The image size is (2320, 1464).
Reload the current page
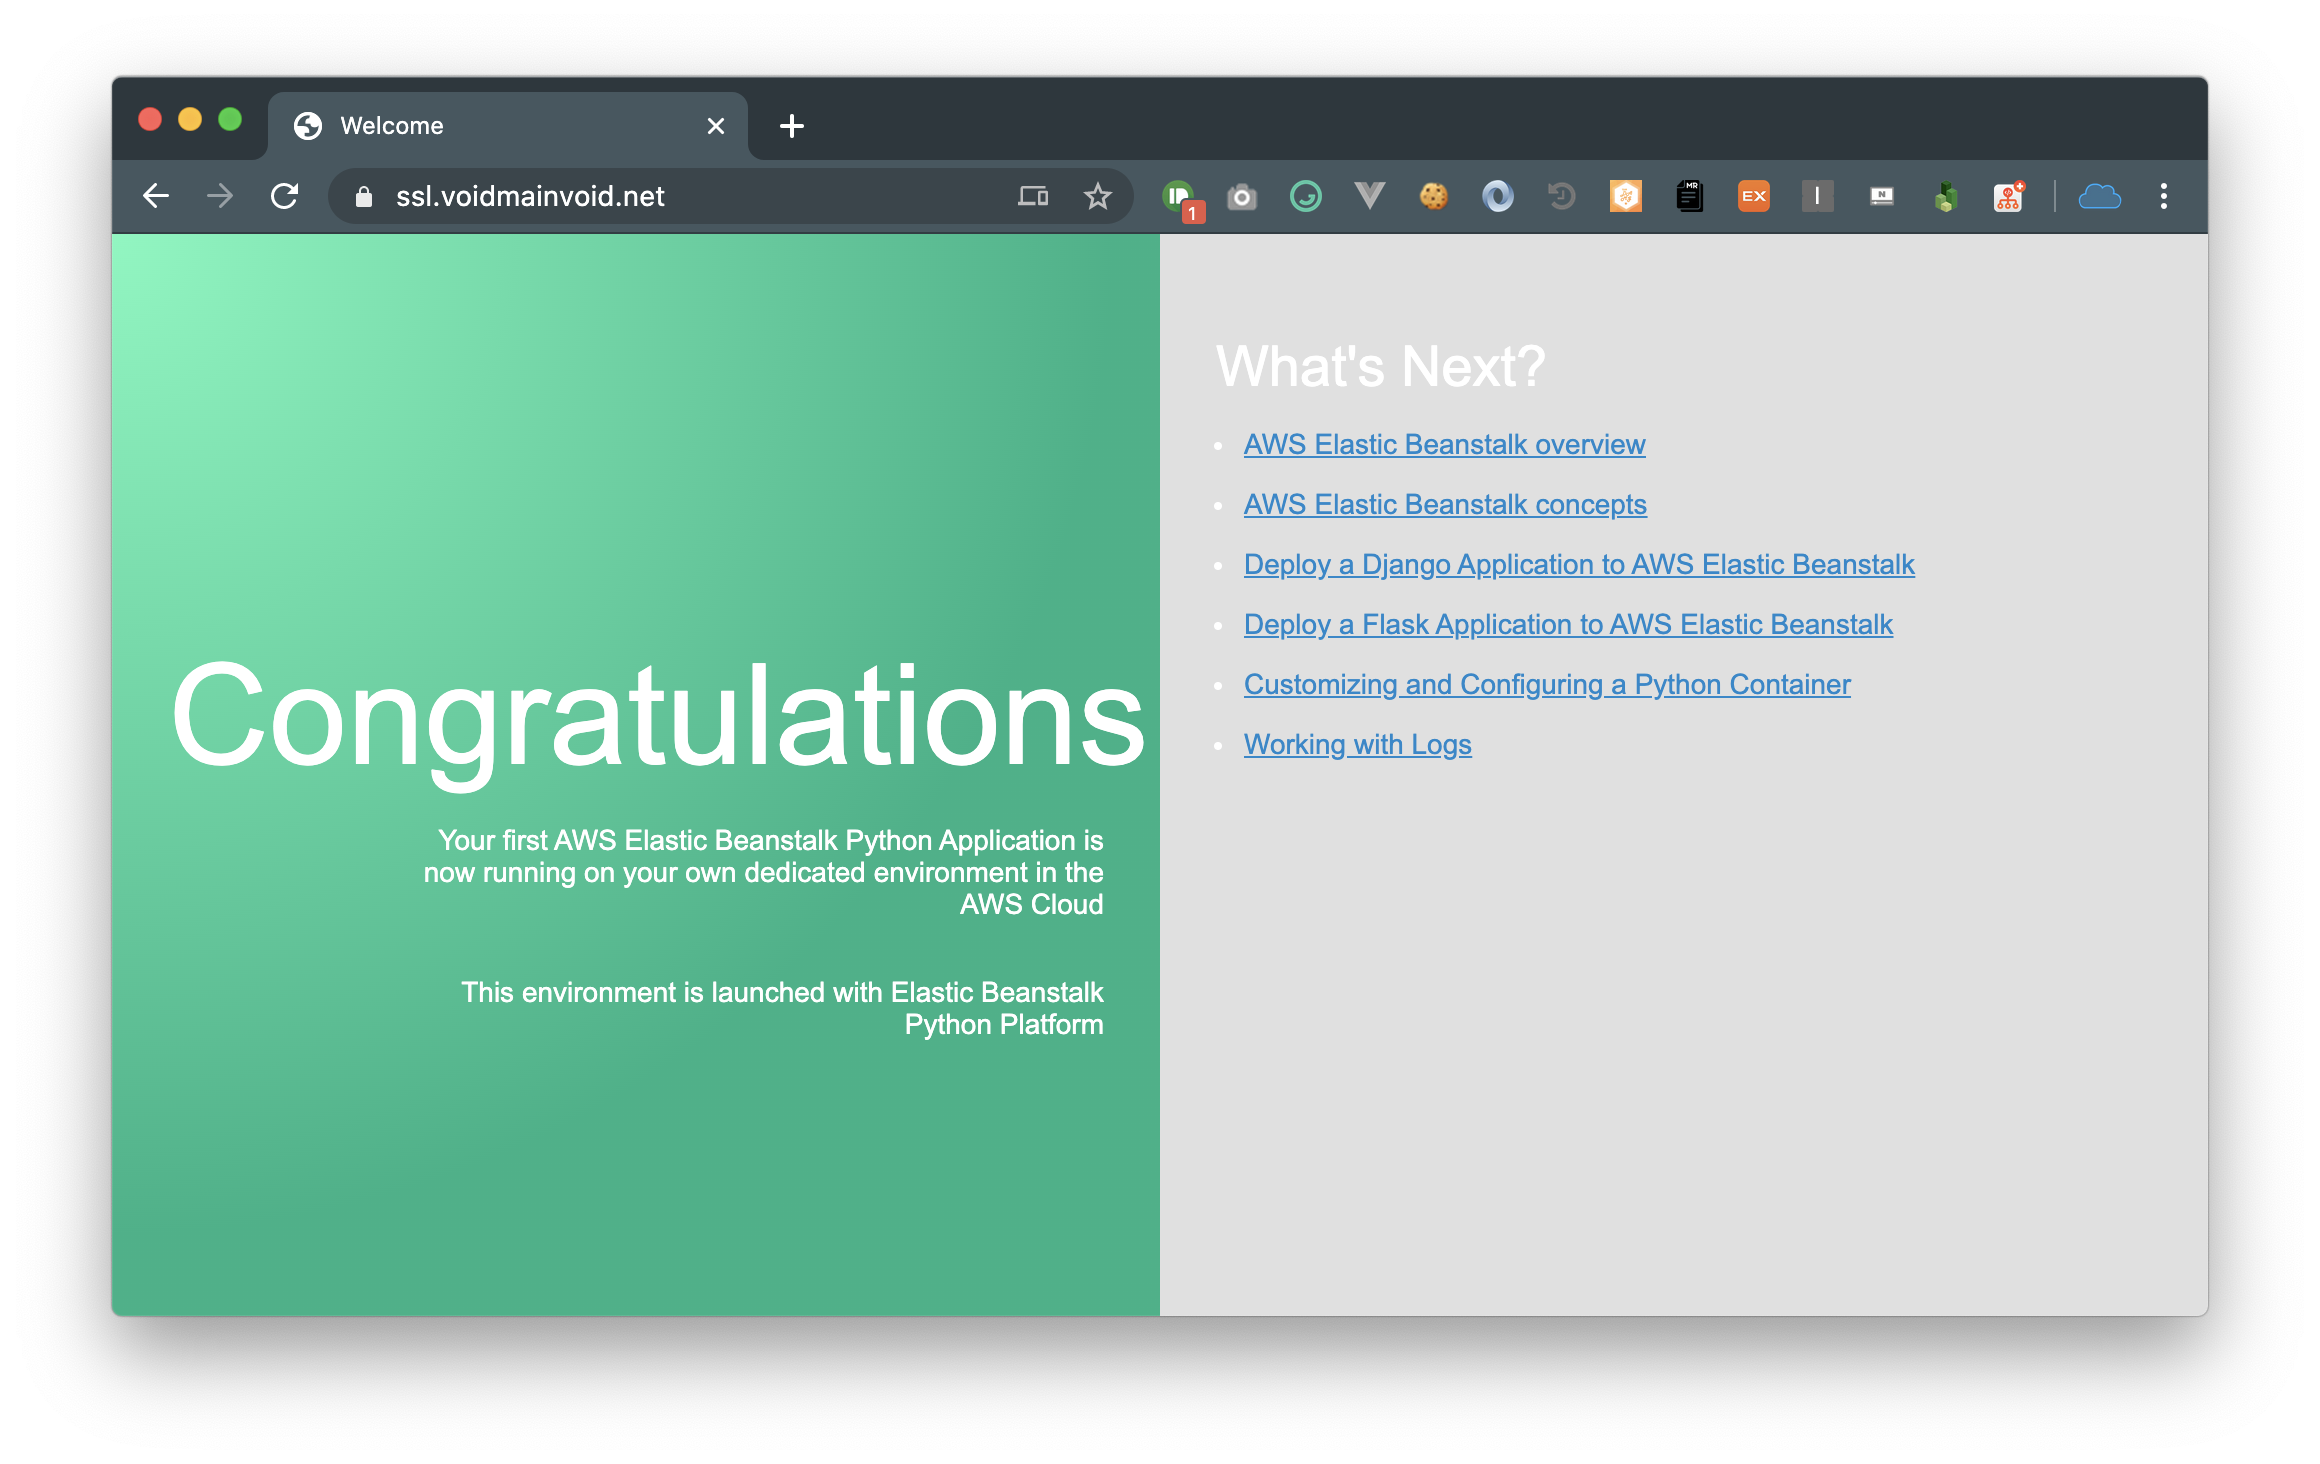285,196
